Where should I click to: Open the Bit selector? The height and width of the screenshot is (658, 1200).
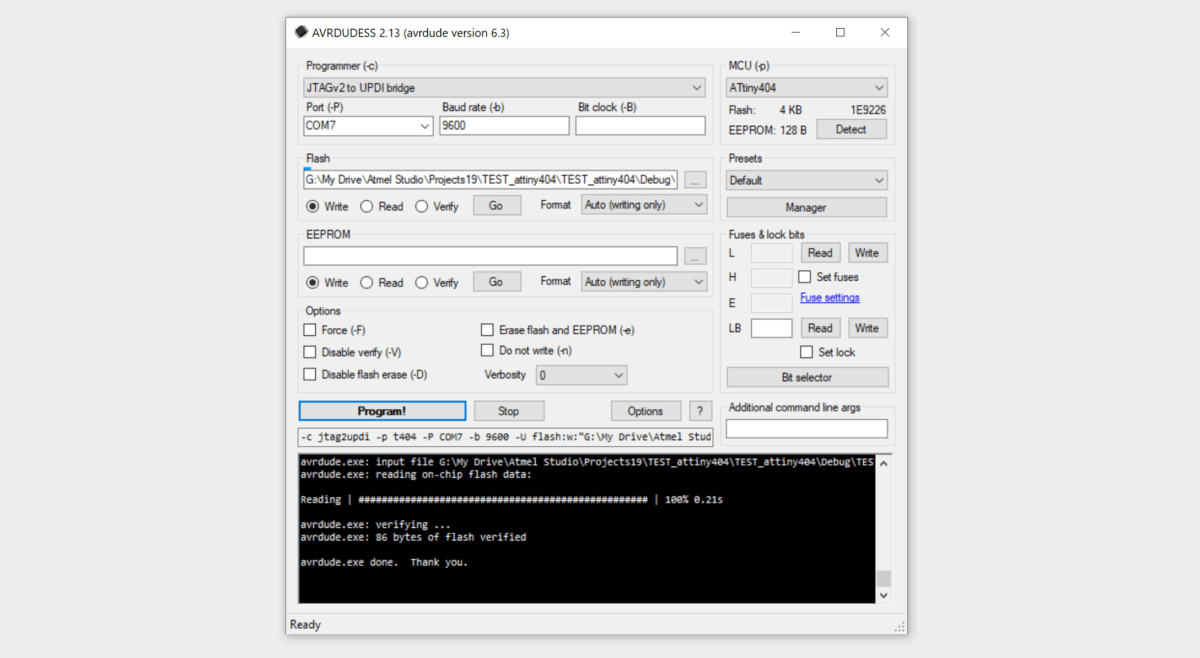807,377
